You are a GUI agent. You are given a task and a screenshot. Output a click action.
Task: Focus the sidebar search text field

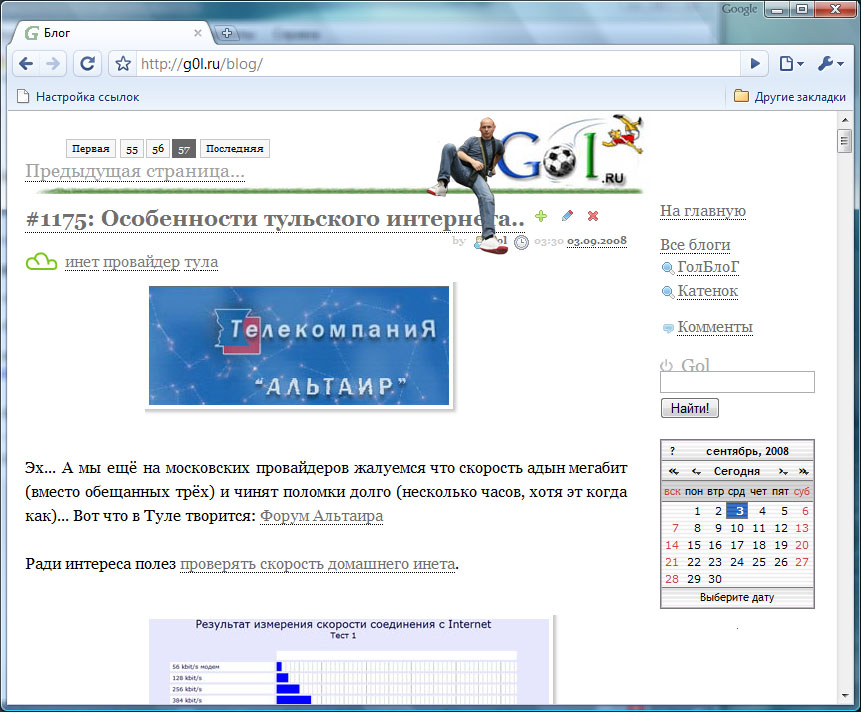click(737, 382)
